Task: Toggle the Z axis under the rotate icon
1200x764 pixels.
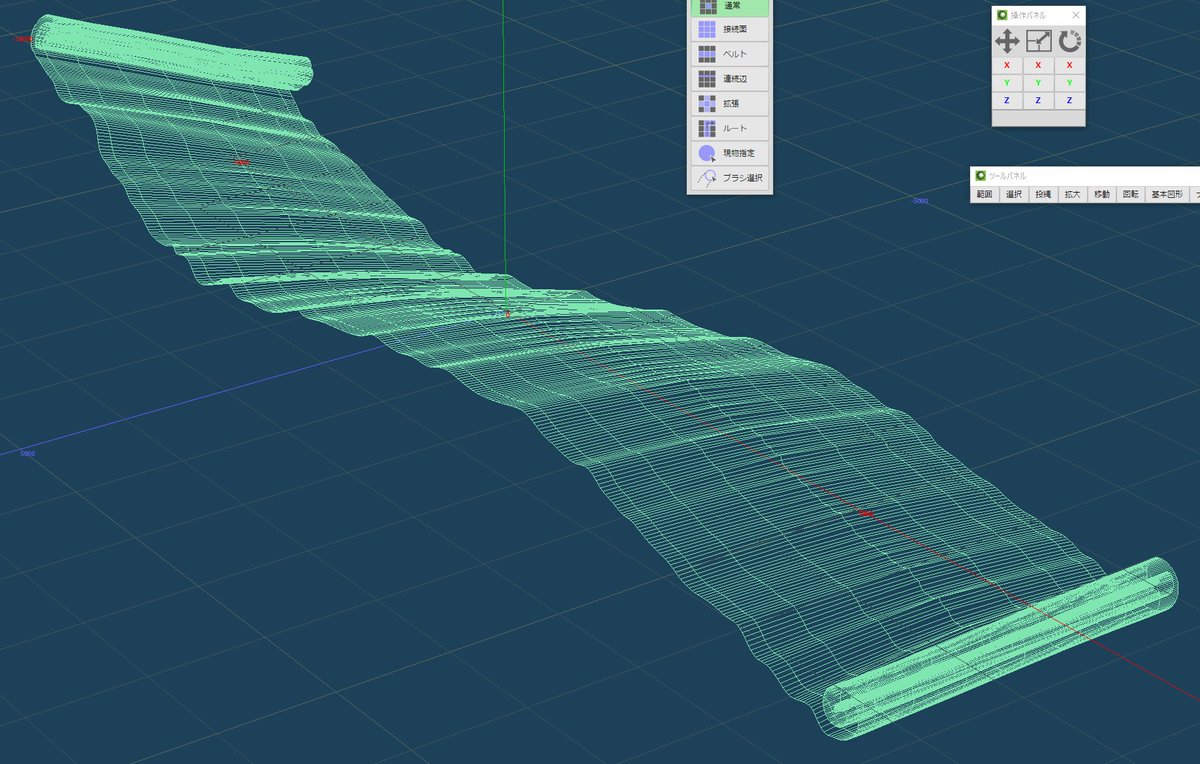Action: pyautogui.click(x=1070, y=101)
